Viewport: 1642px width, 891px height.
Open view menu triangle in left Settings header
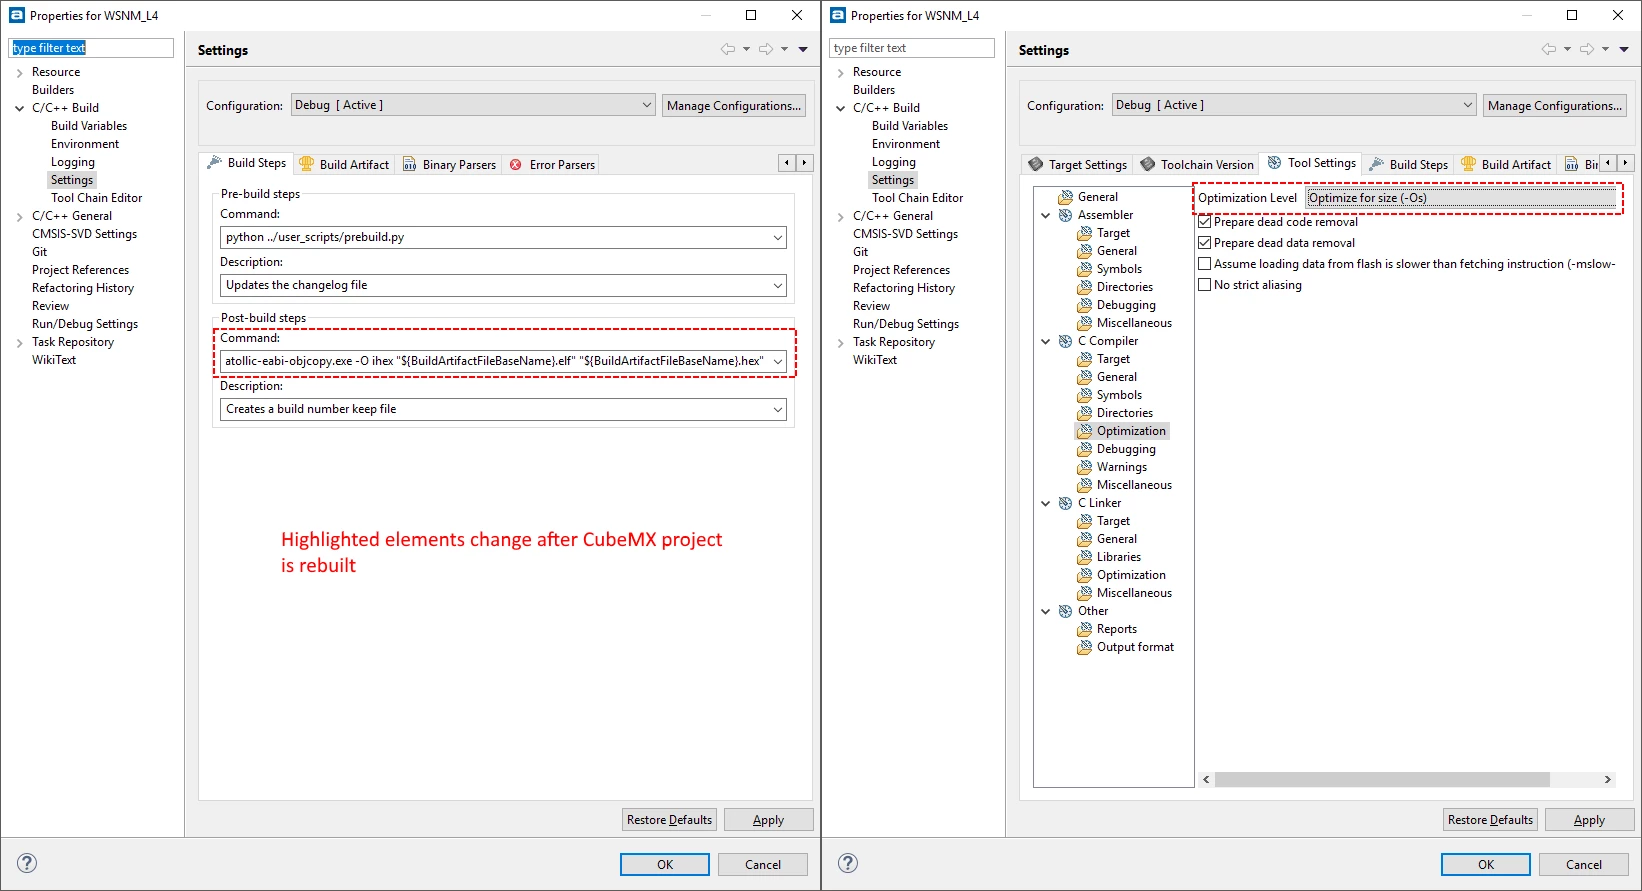point(803,49)
